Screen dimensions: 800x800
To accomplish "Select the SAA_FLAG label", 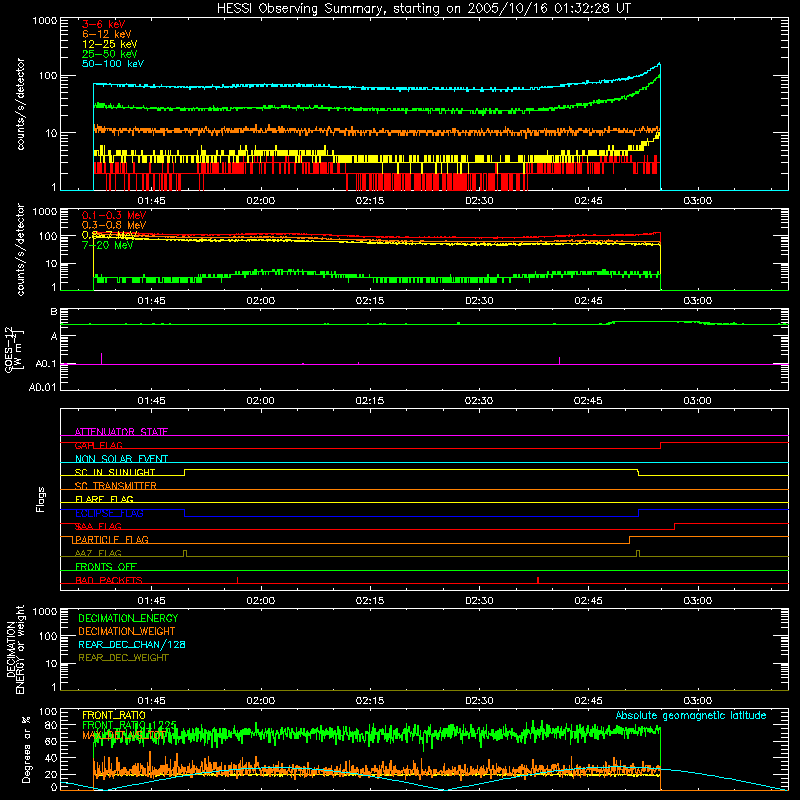I will [98, 526].
